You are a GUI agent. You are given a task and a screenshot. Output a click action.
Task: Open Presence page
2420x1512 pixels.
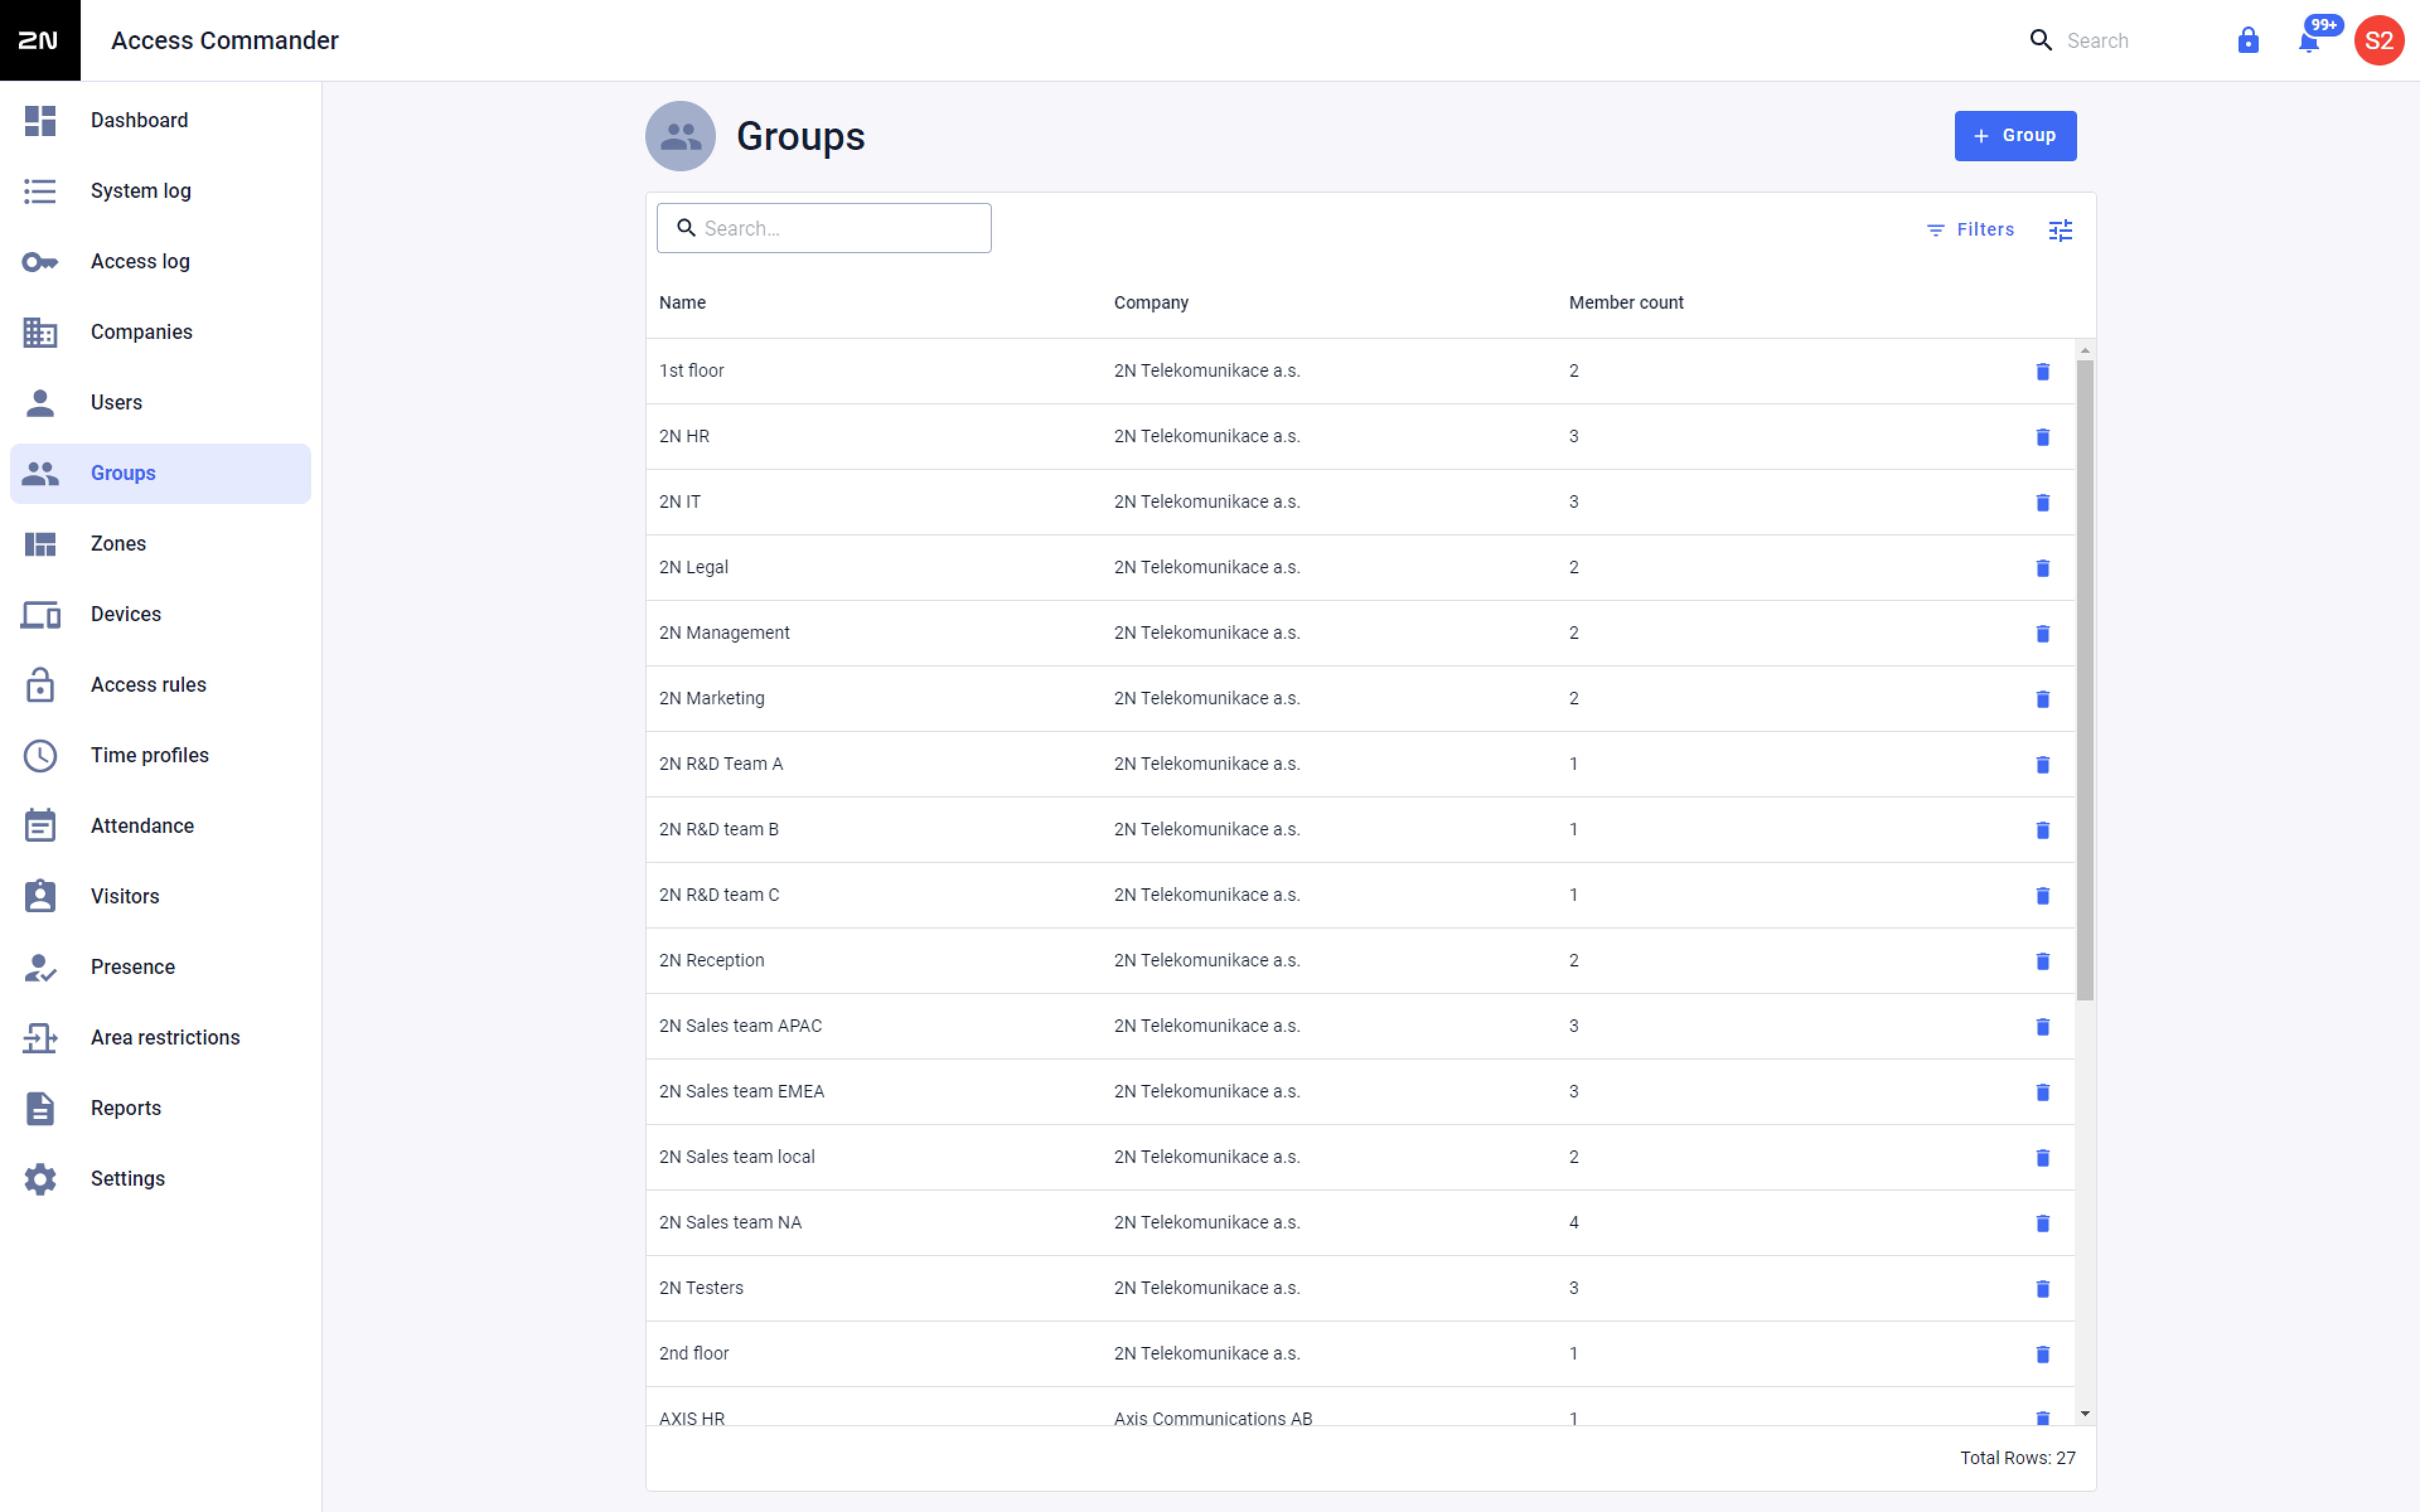[160, 967]
